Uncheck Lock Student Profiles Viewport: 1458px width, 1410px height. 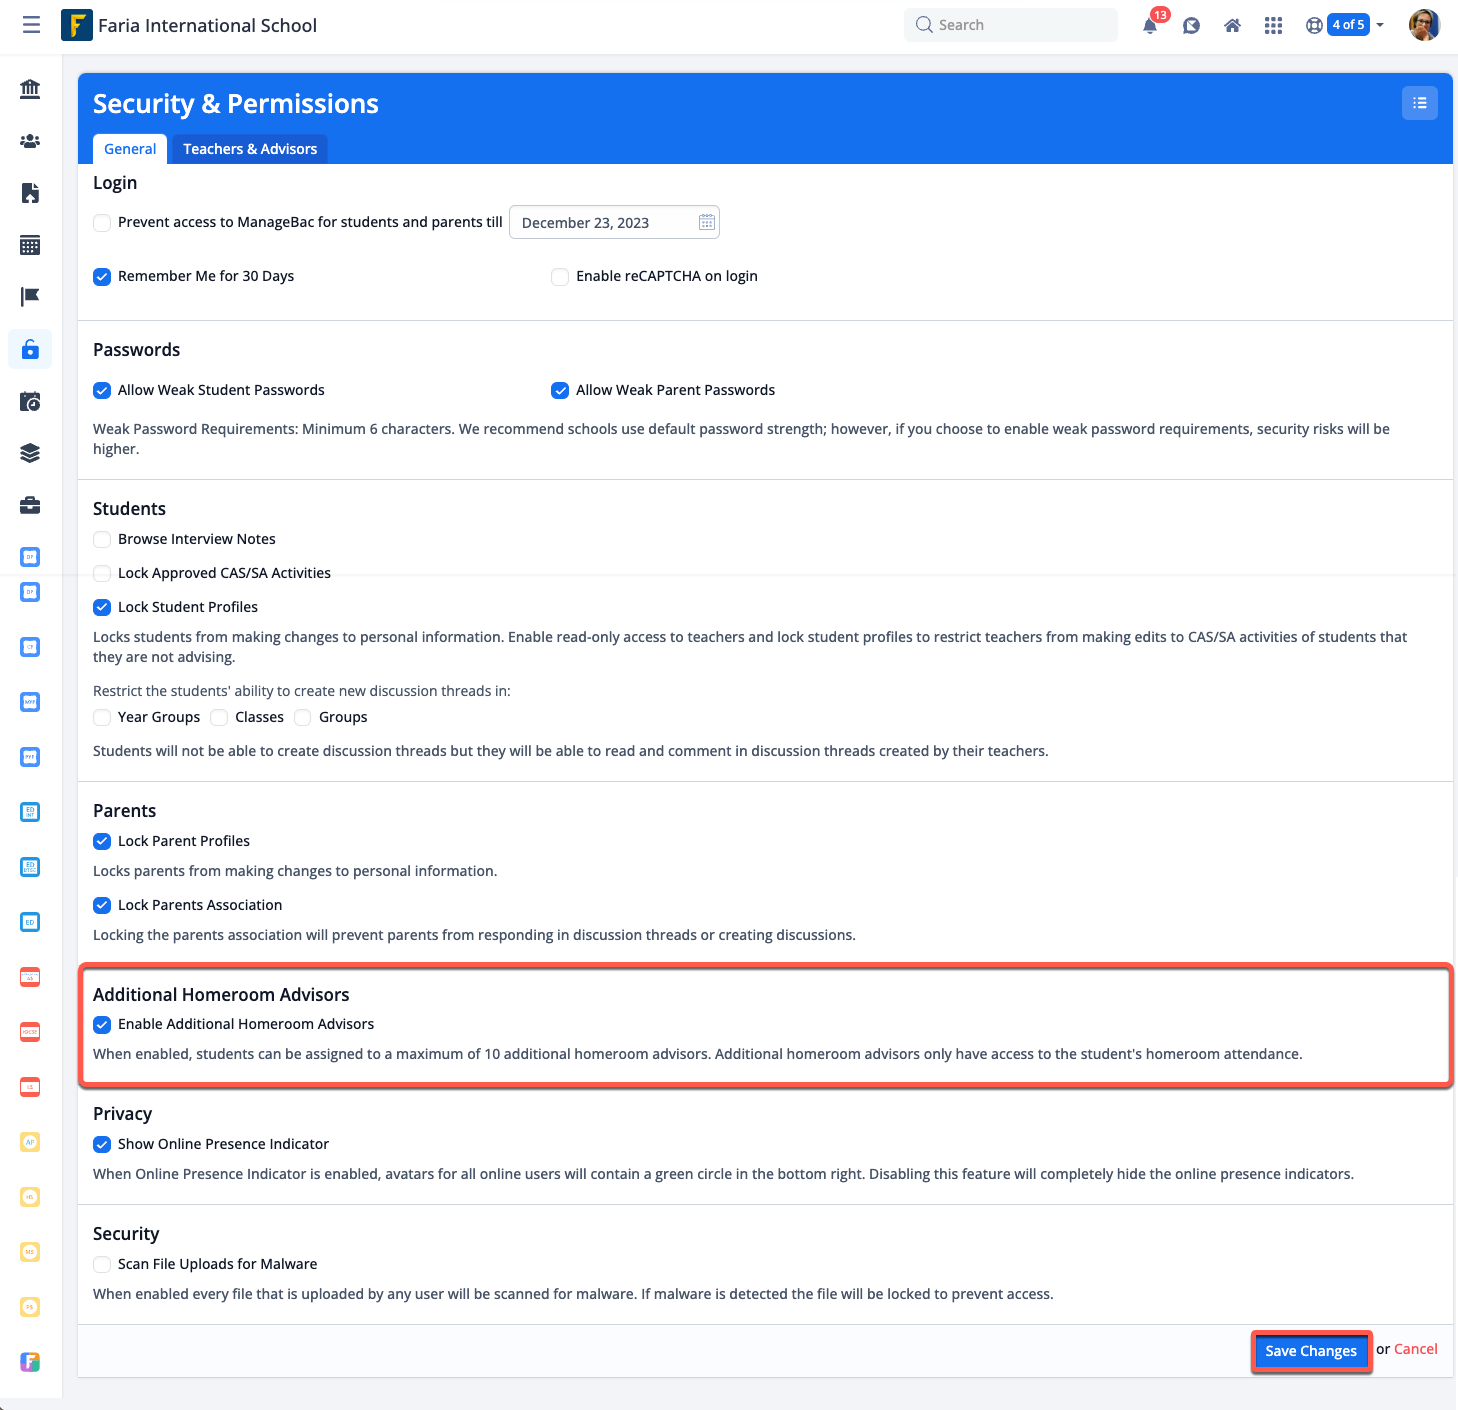coord(102,607)
